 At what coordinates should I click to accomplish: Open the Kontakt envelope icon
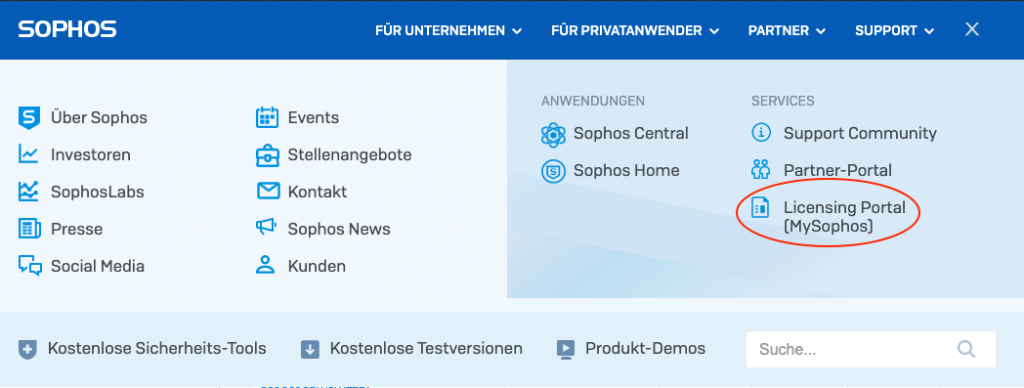(266, 192)
